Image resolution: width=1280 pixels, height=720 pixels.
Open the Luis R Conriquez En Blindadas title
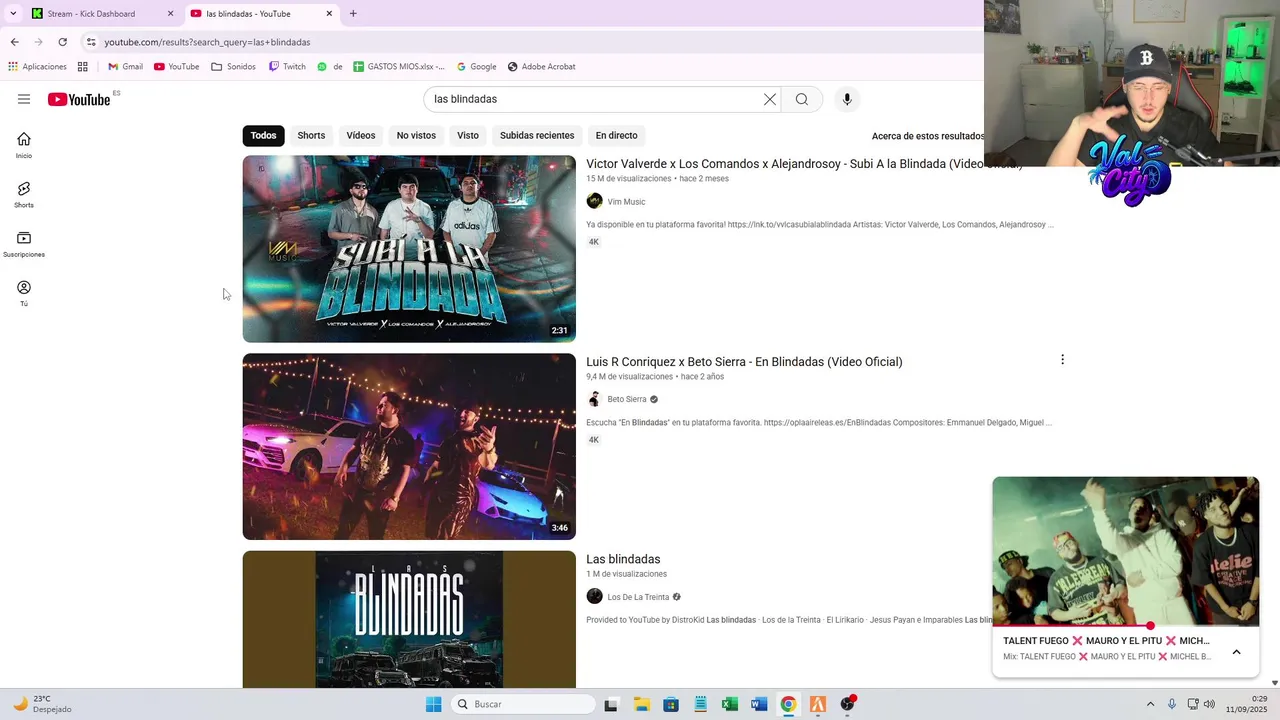click(744, 362)
